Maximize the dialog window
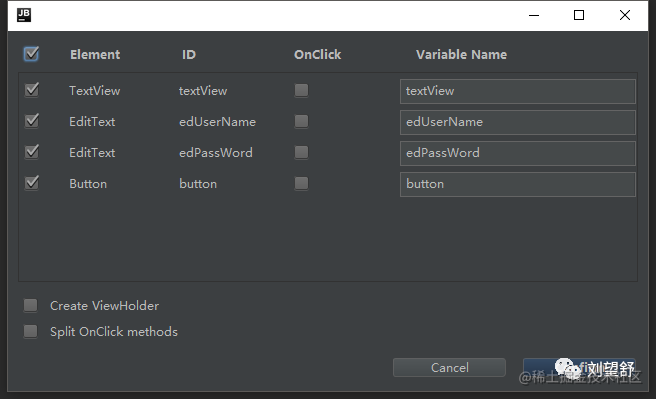 pos(579,15)
